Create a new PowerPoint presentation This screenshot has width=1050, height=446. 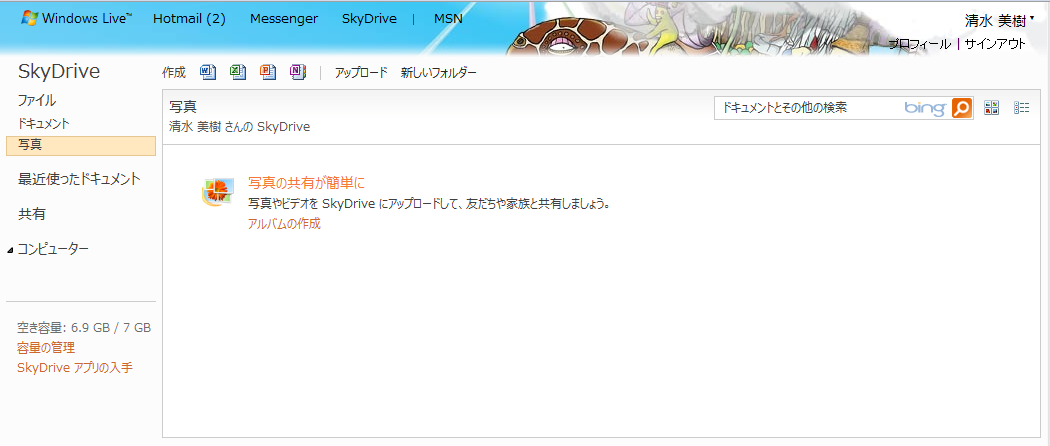[268, 72]
